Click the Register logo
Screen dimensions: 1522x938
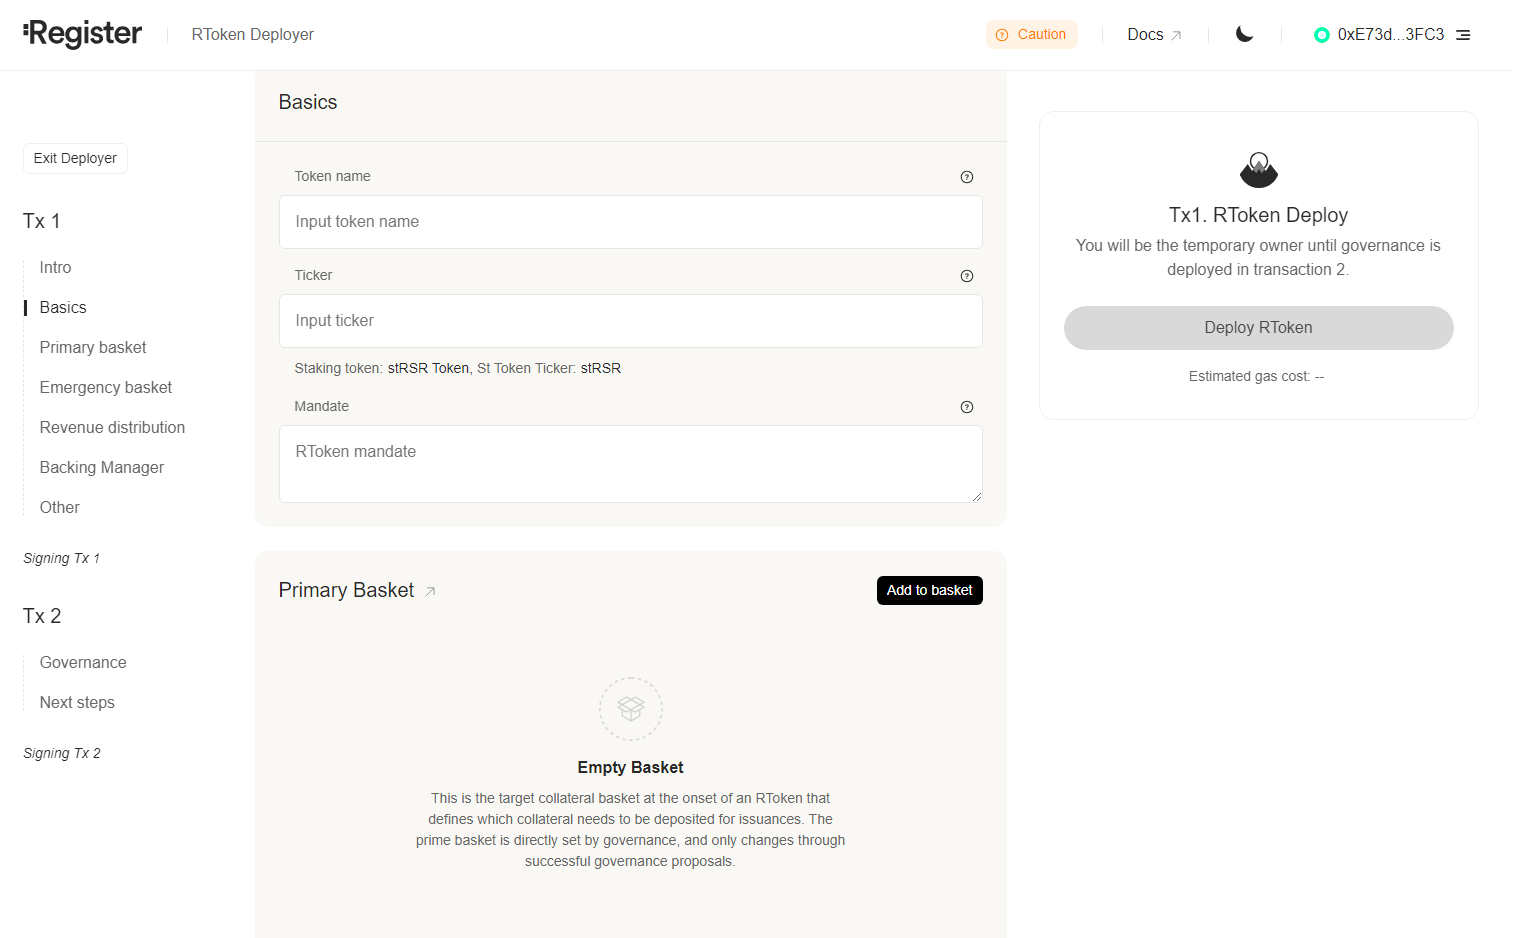(x=83, y=34)
